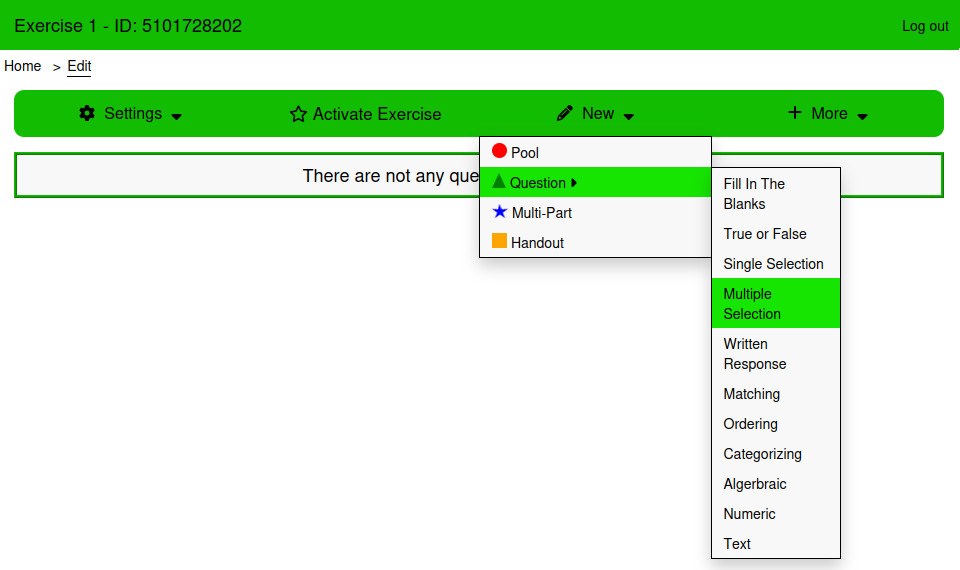Pick Fill In The Blanks option
This screenshot has height=570, width=960.
pyautogui.click(x=769, y=193)
